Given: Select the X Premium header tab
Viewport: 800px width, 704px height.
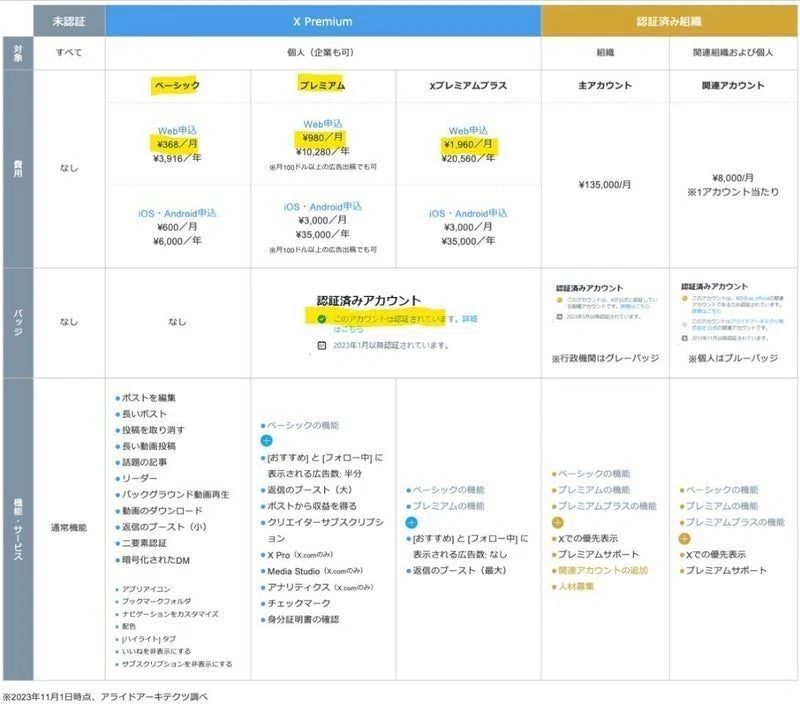Looking at the screenshot, I should pyautogui.click(x=323, y=21).
